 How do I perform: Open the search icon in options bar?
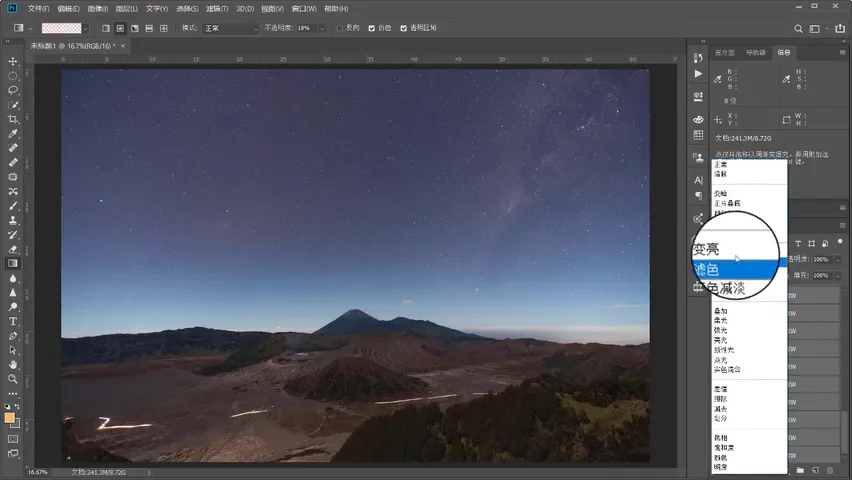[x=798, y=29]
